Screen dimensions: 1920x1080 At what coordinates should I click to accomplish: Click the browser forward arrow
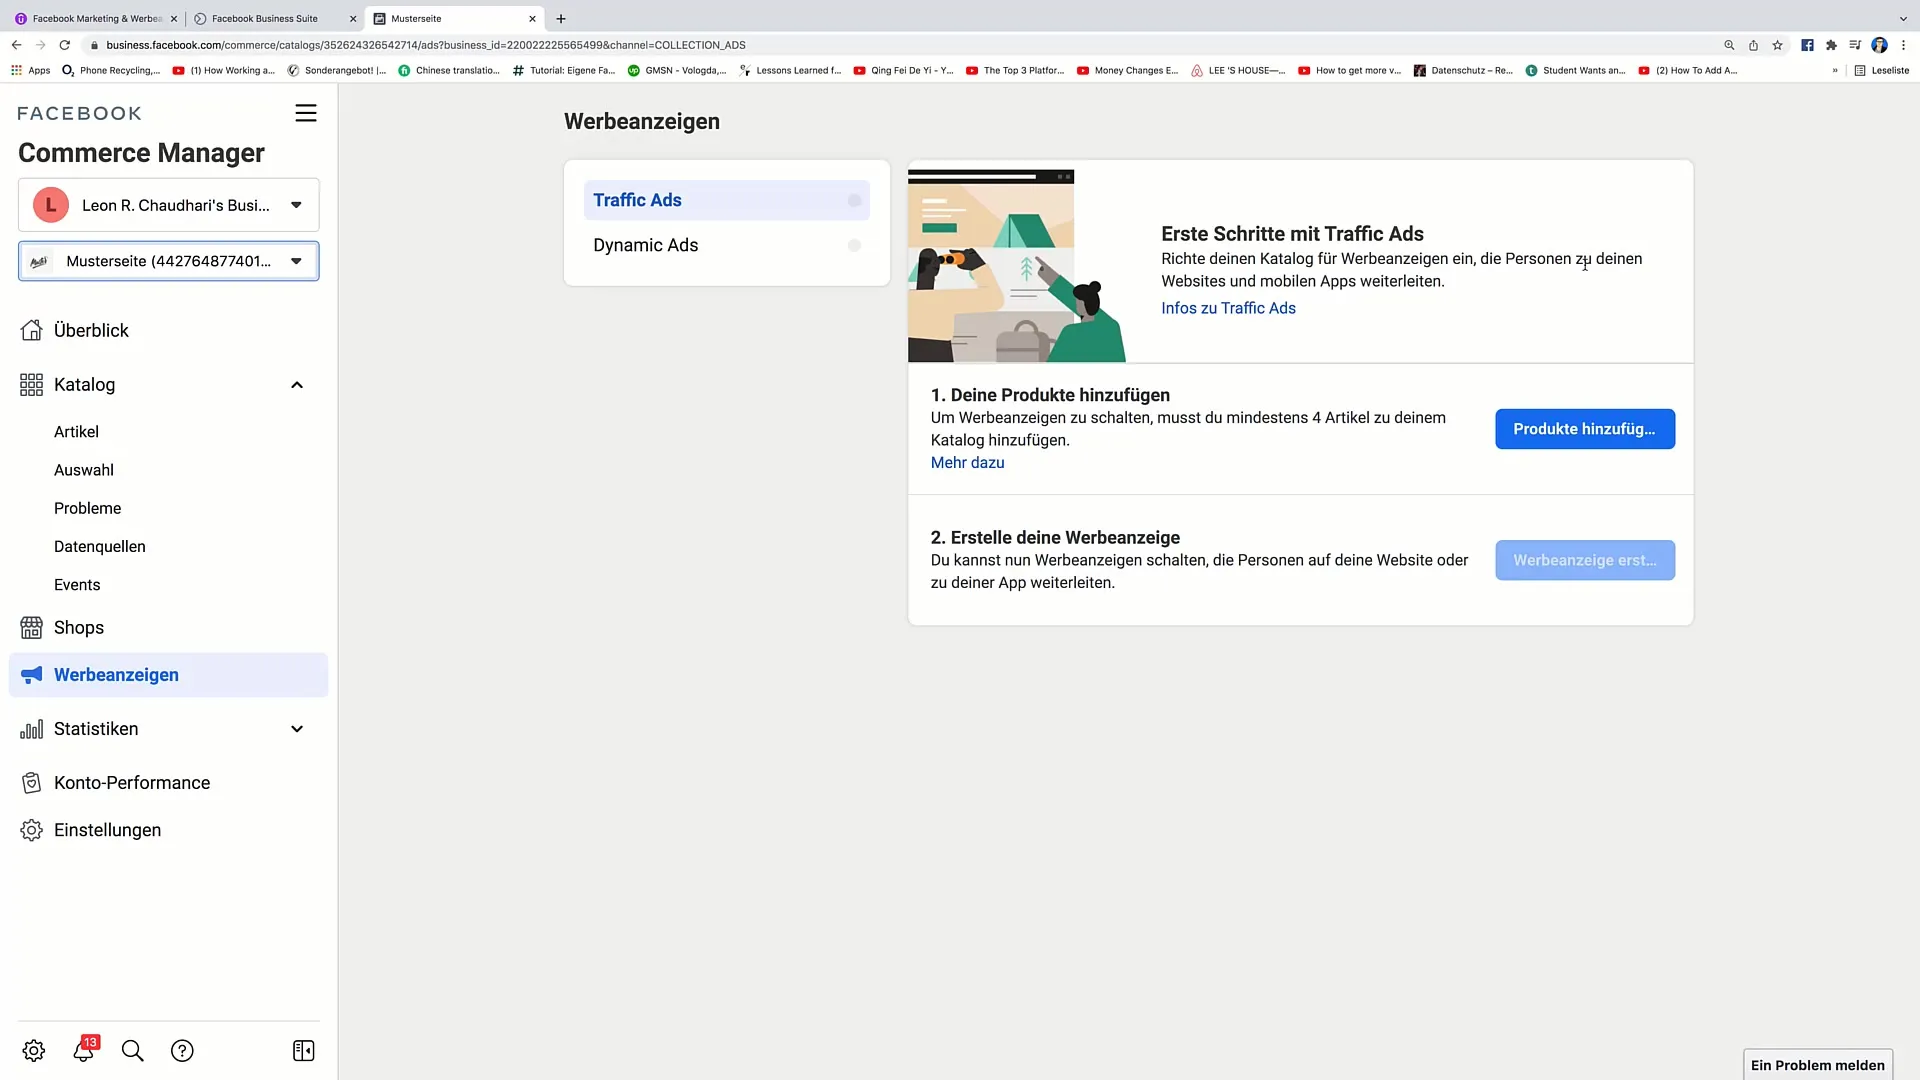click(40, 45)
